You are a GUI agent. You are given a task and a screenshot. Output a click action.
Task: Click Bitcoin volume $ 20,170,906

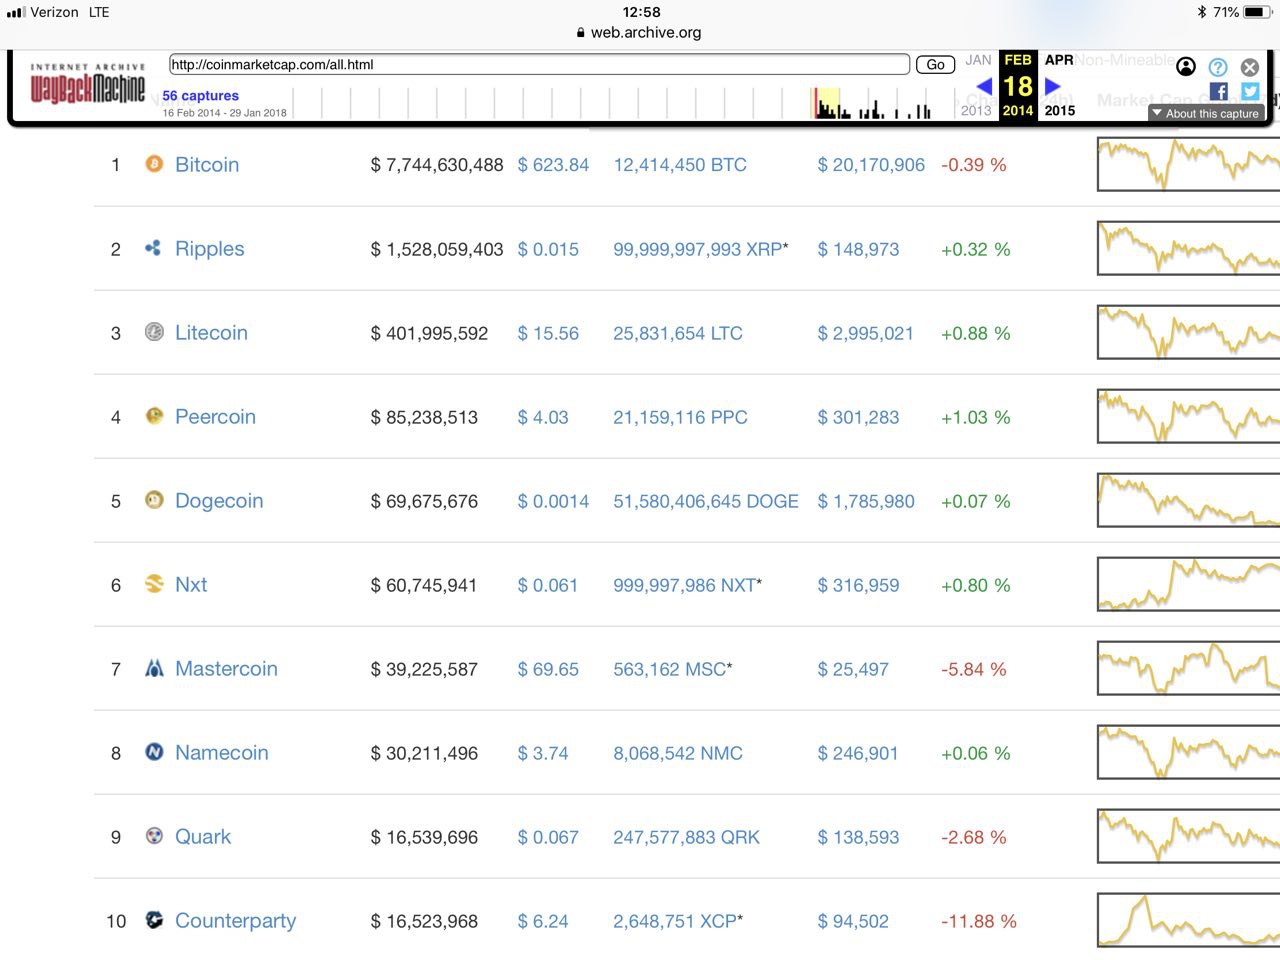871,165
